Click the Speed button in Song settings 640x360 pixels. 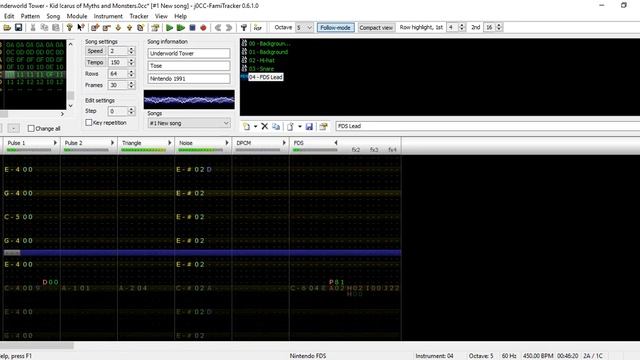[95, 51]
